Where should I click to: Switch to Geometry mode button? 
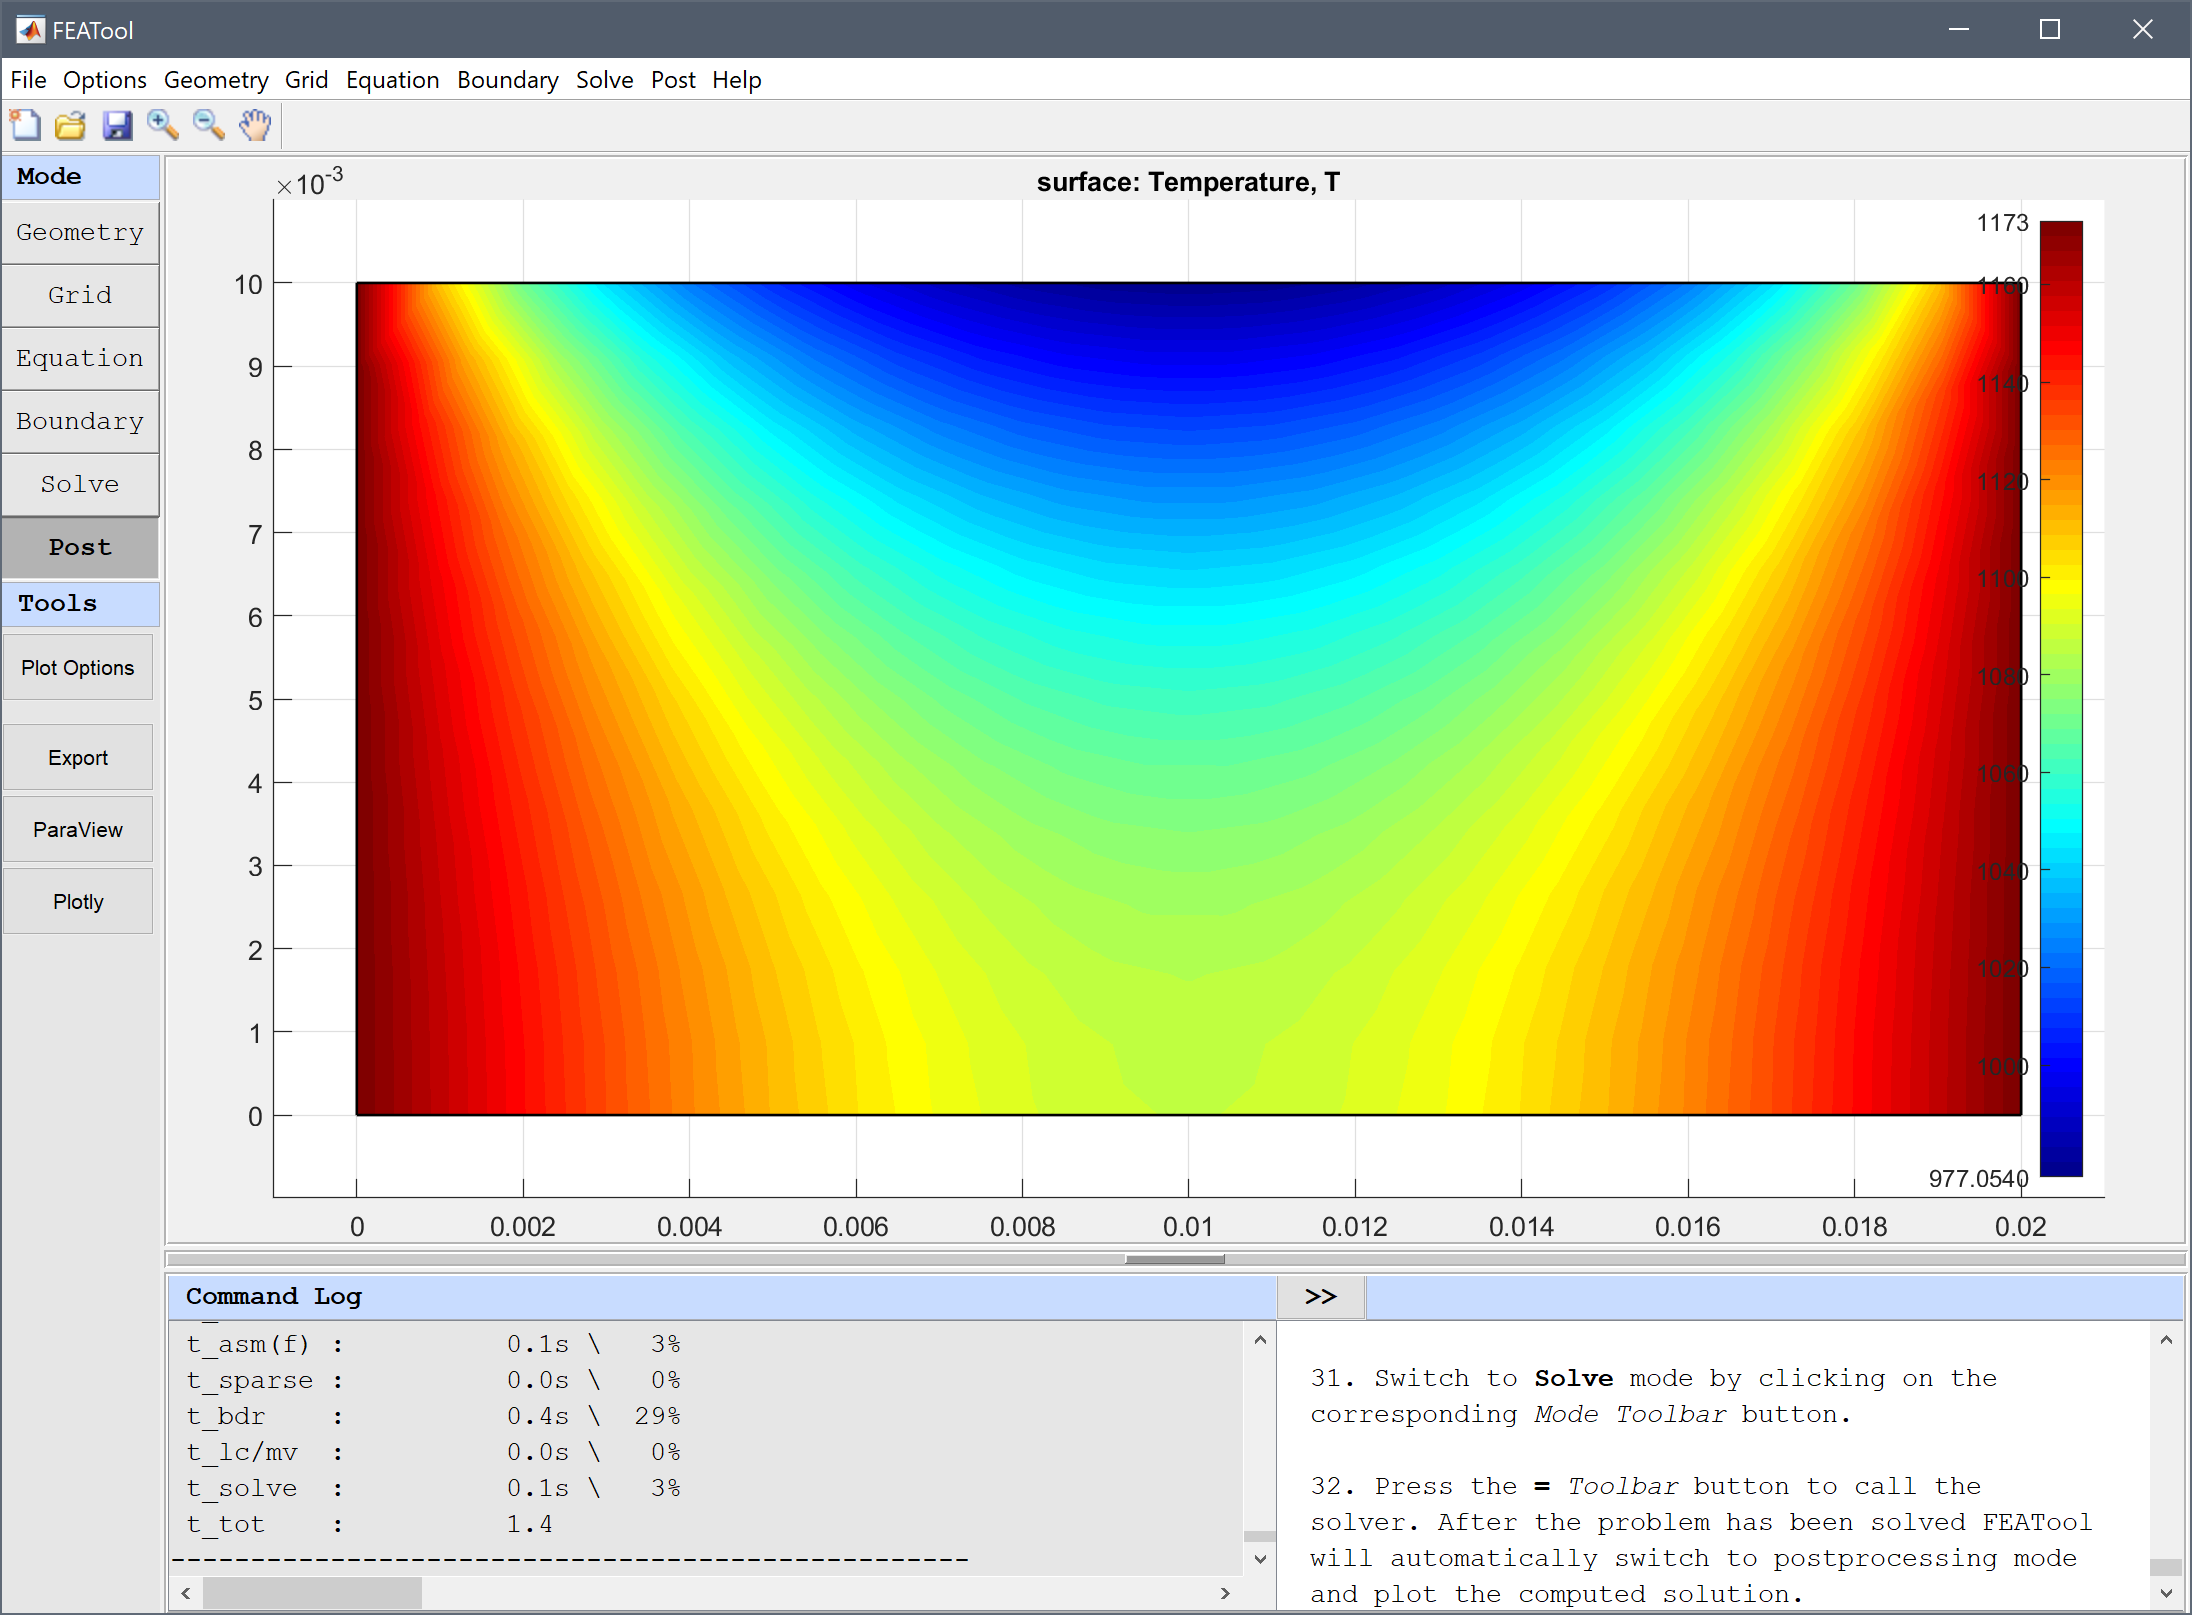point(80,232)
